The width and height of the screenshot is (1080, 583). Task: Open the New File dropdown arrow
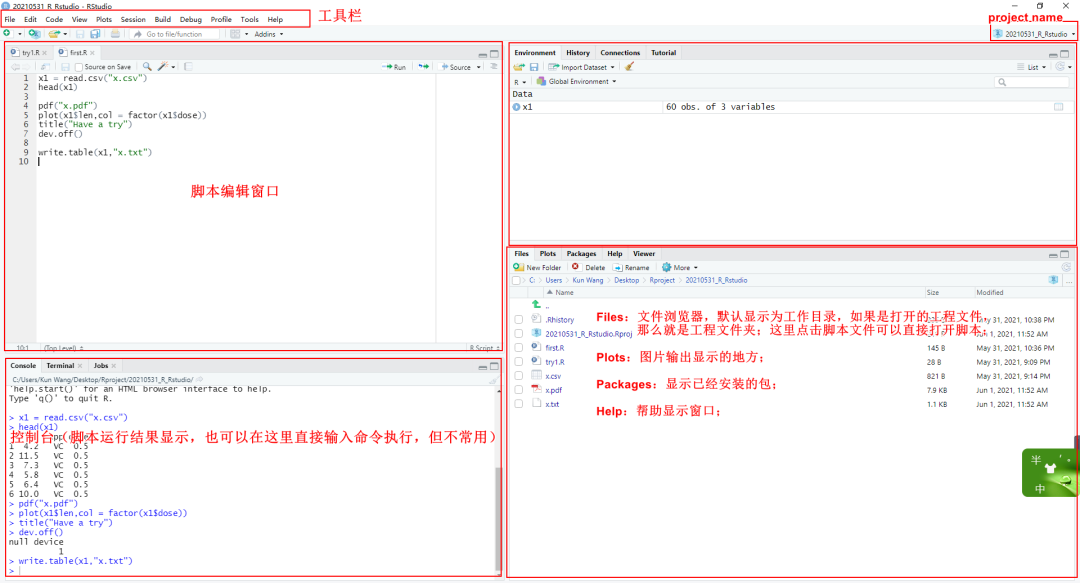tap(20, 34)
